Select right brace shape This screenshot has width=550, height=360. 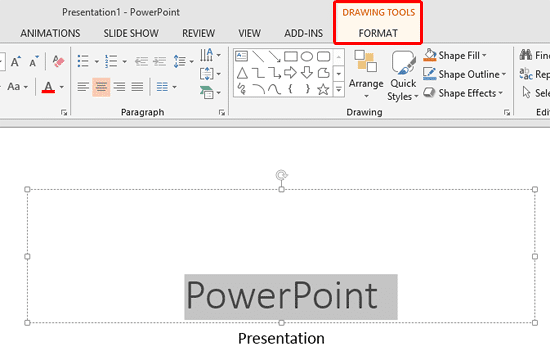307,89
